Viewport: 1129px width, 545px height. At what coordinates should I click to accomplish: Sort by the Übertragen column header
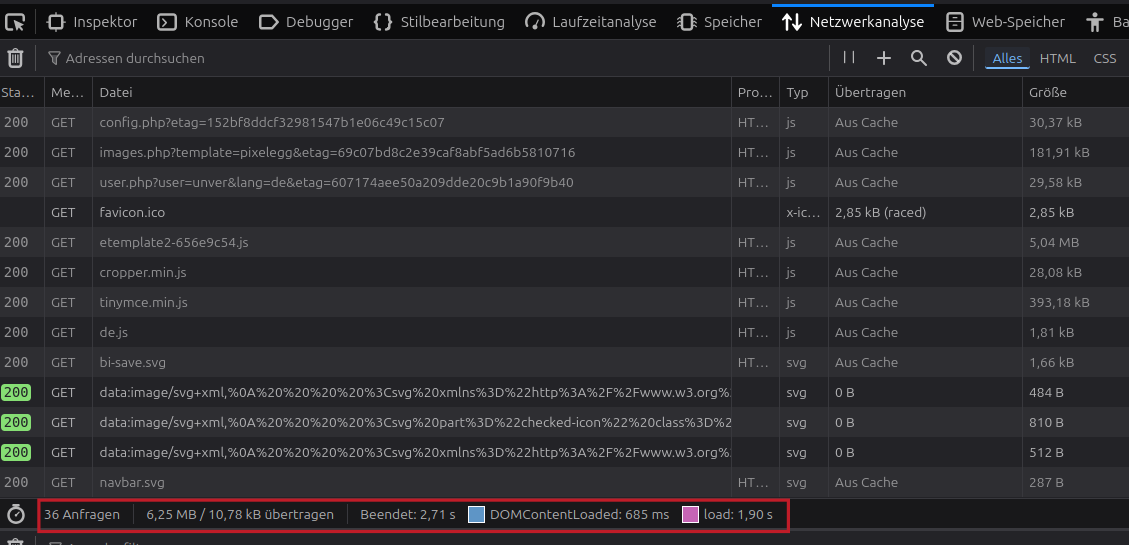(870, 92)
